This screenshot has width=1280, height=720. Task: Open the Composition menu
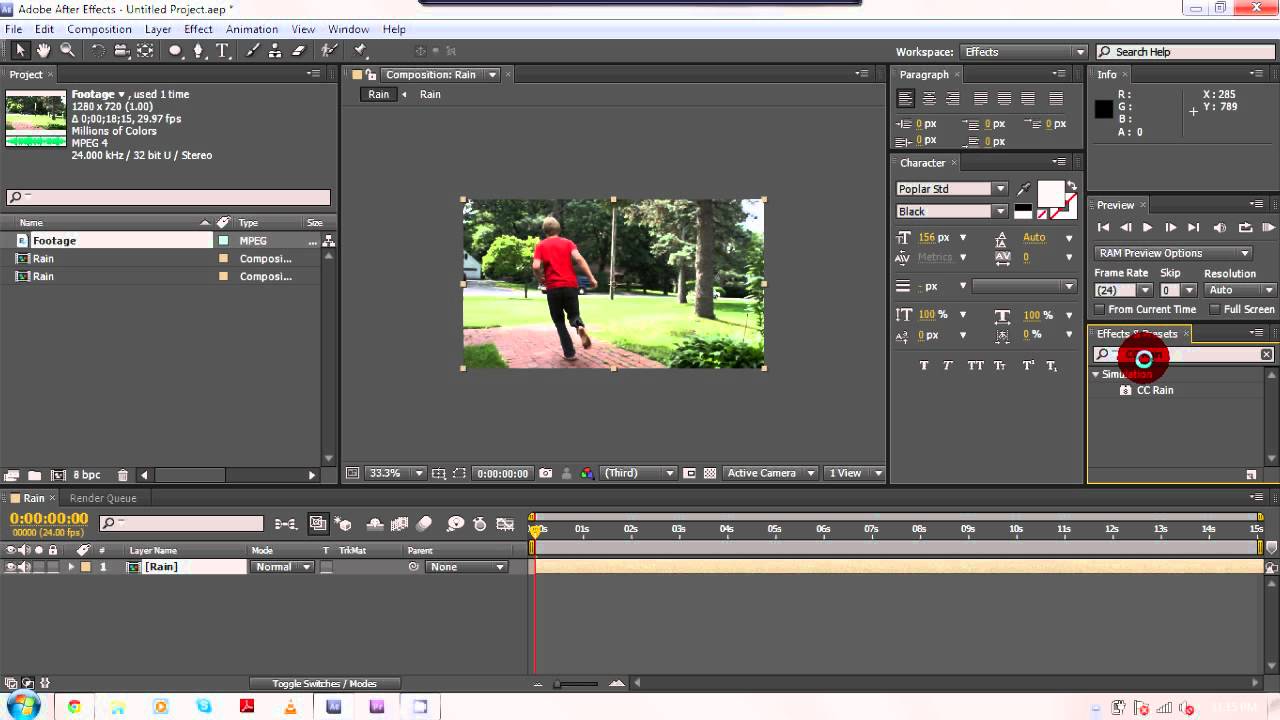99,29
